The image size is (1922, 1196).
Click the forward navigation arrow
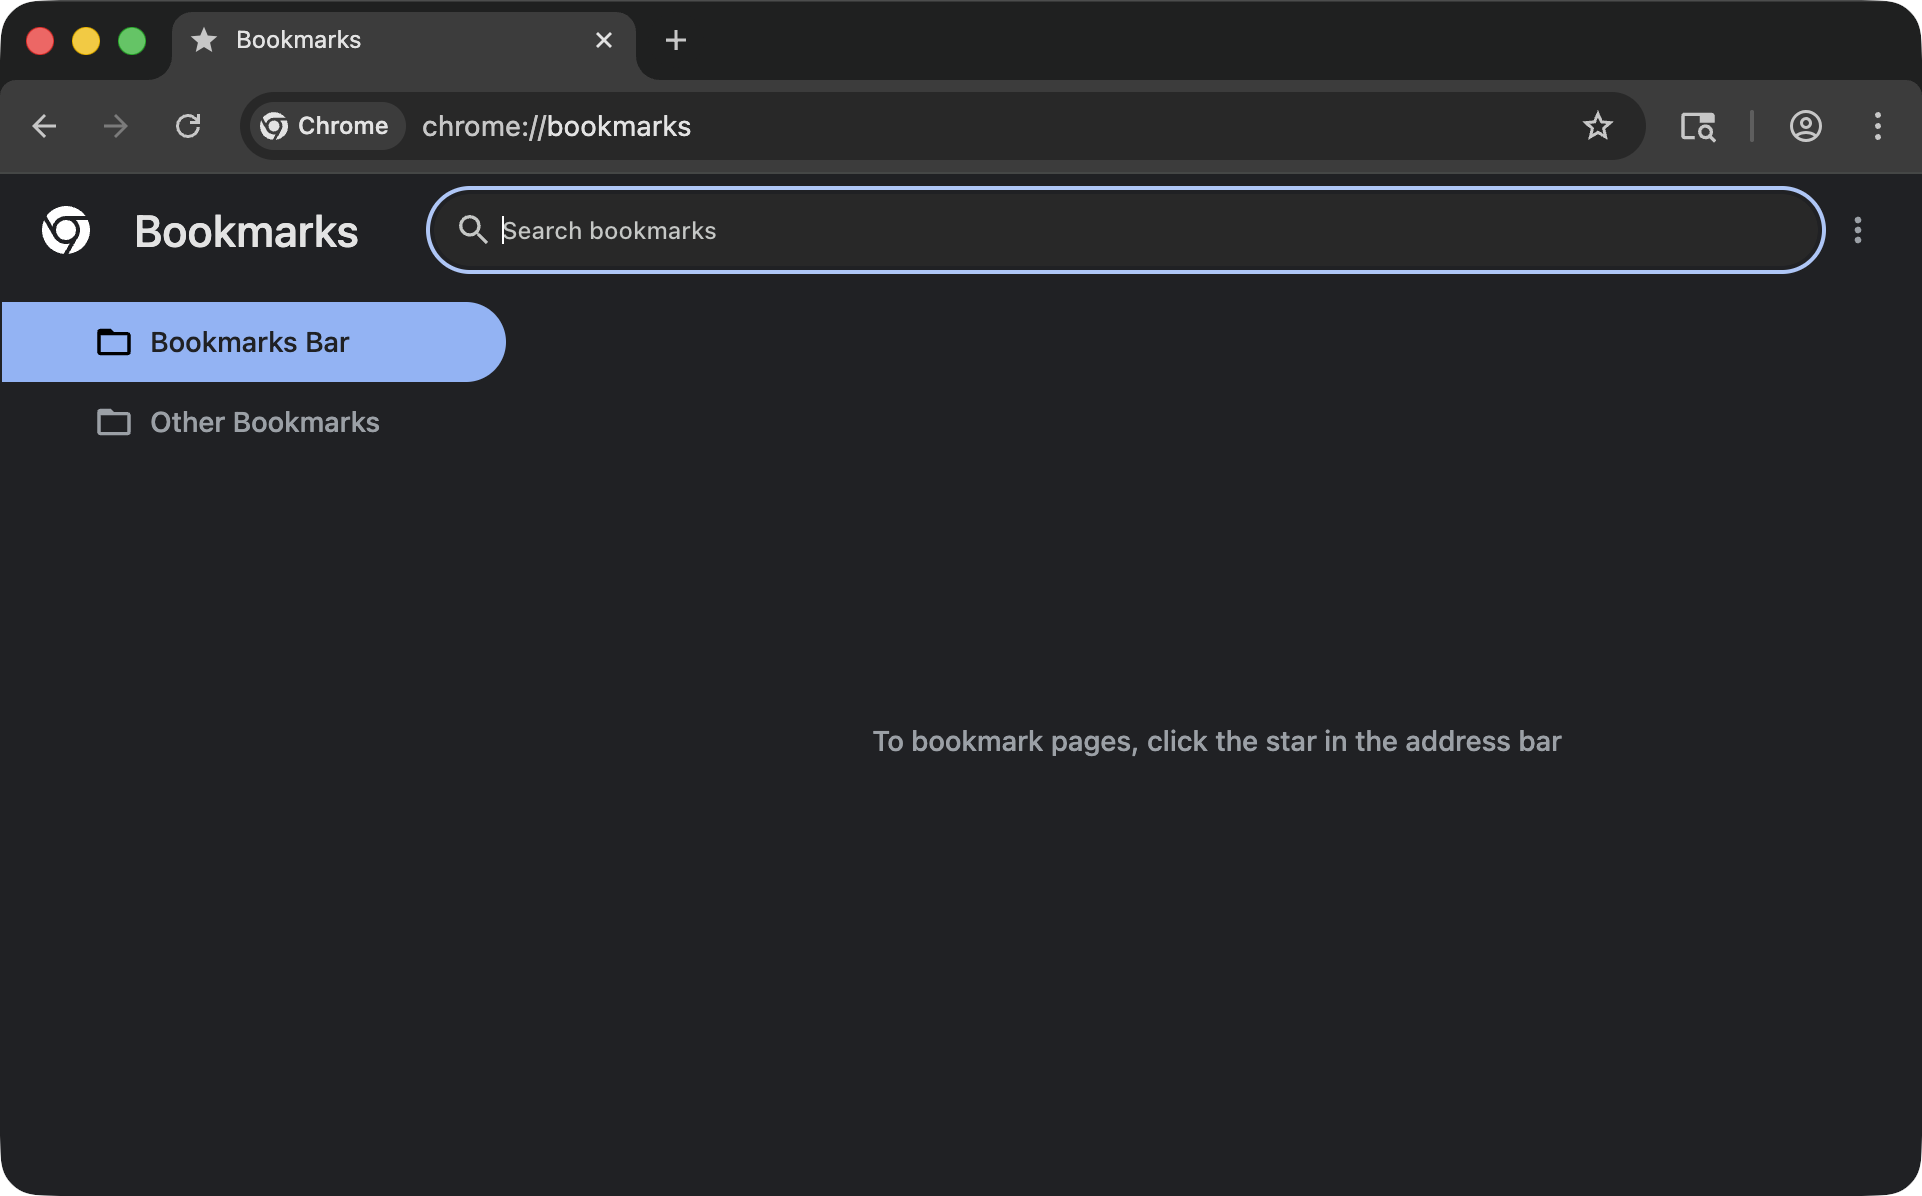[x=116, y=126]
